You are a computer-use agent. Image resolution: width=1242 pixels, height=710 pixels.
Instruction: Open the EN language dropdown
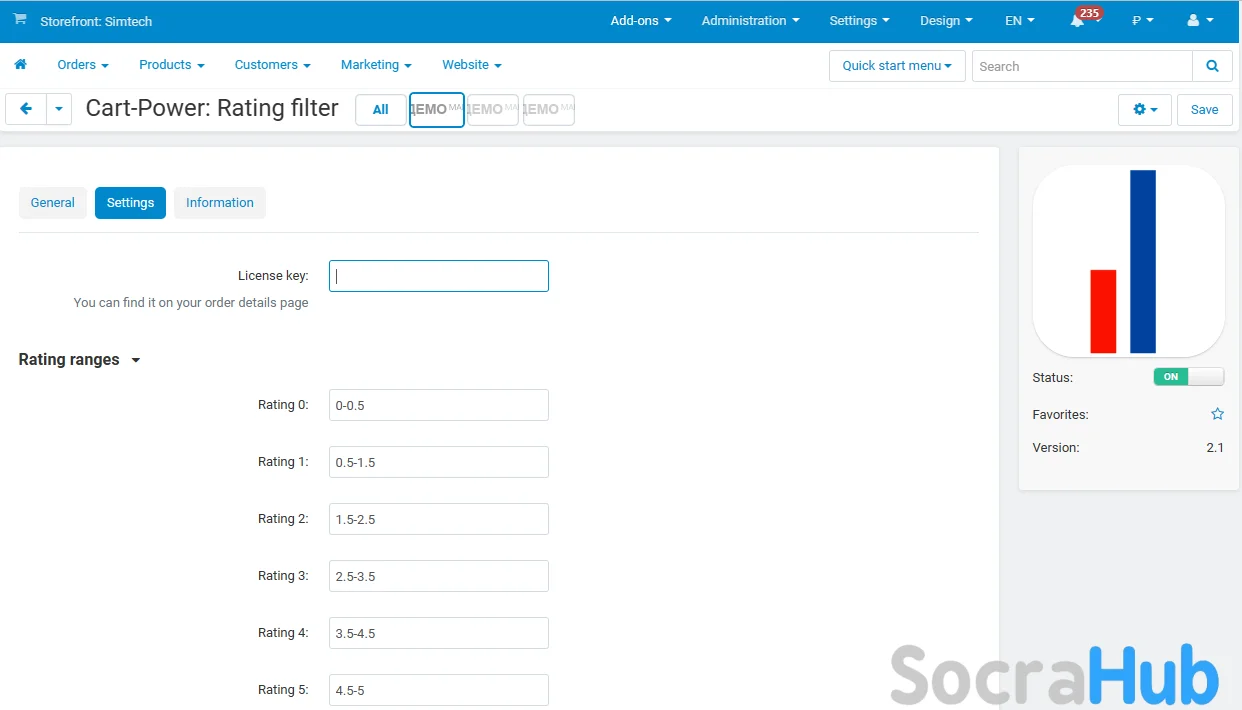(x=1019, y=21)
